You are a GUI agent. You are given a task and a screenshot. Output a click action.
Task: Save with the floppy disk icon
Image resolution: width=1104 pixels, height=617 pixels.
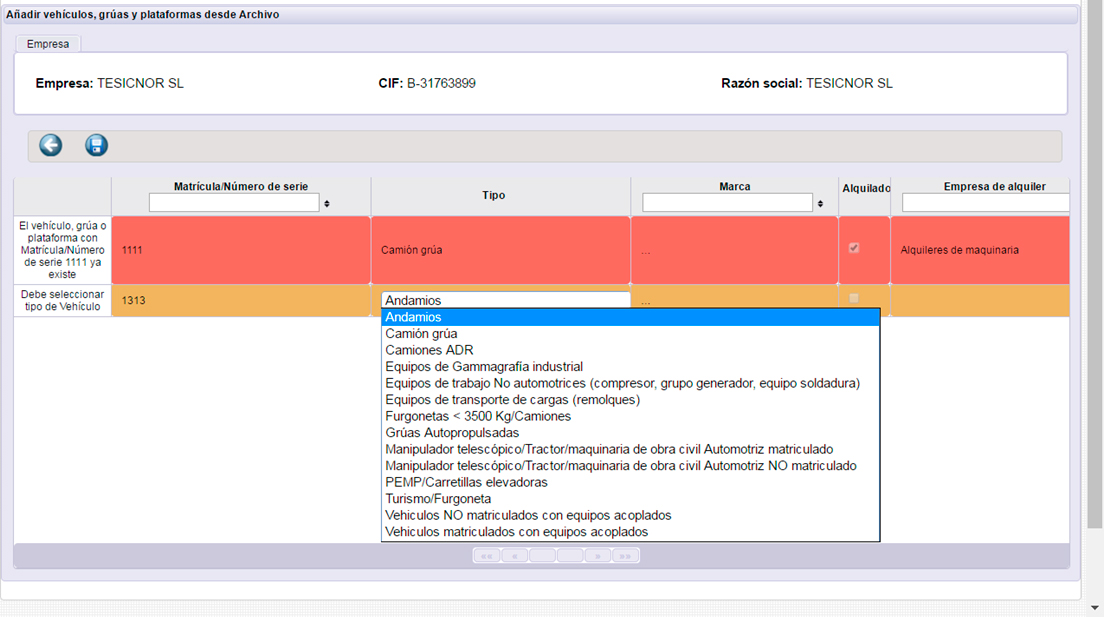pyautogui.click(x=96, y=145)
